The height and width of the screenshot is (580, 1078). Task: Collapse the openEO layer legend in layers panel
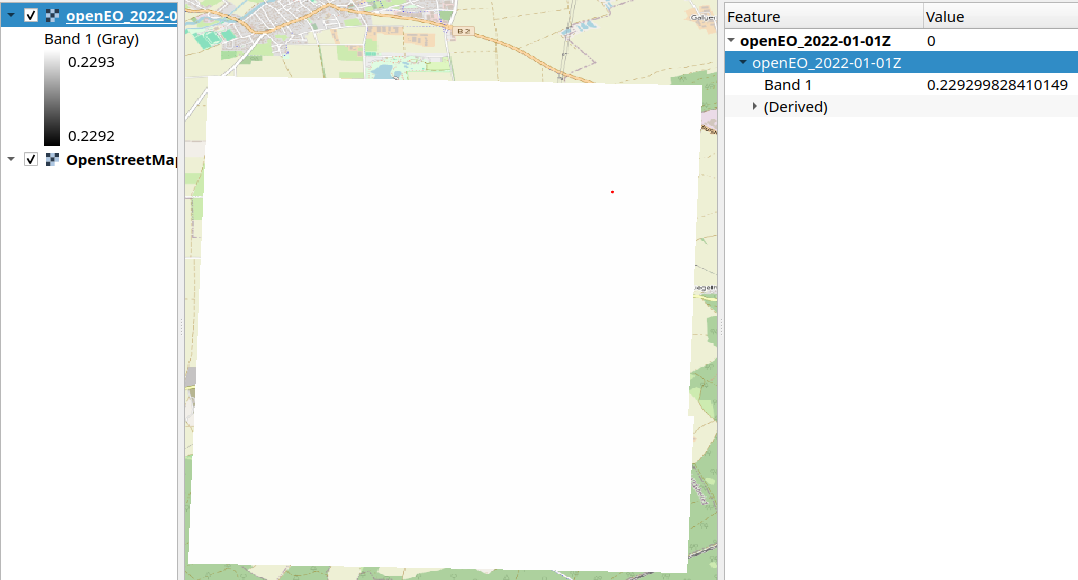click(11, 16)
